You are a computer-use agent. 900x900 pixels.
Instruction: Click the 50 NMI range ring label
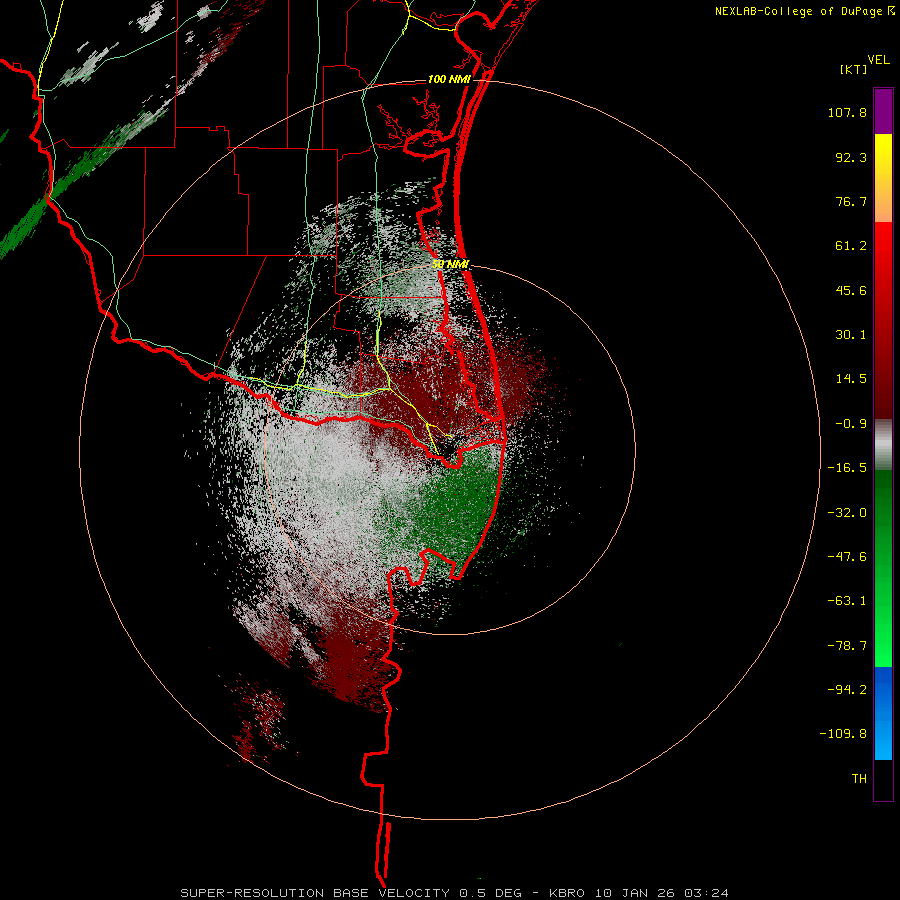click(x=451, y=265)
